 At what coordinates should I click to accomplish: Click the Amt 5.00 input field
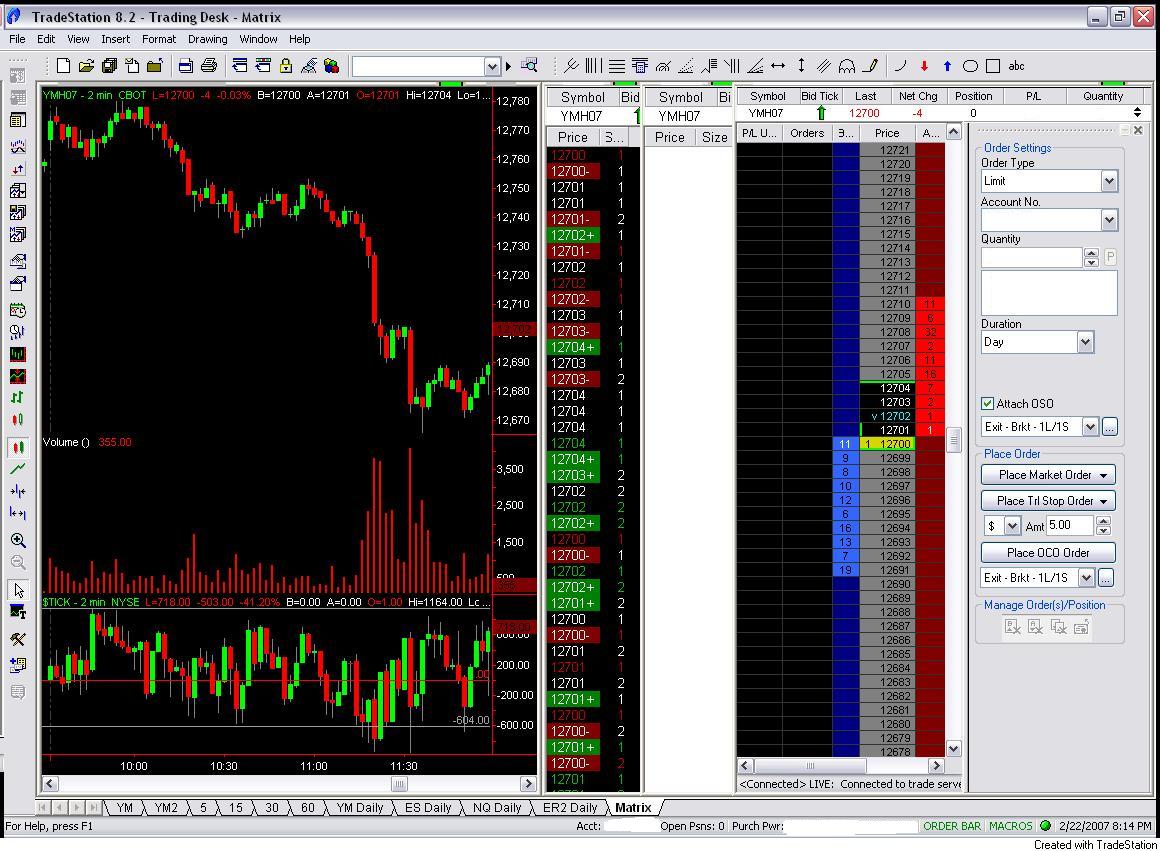(x=1070, y=525)
